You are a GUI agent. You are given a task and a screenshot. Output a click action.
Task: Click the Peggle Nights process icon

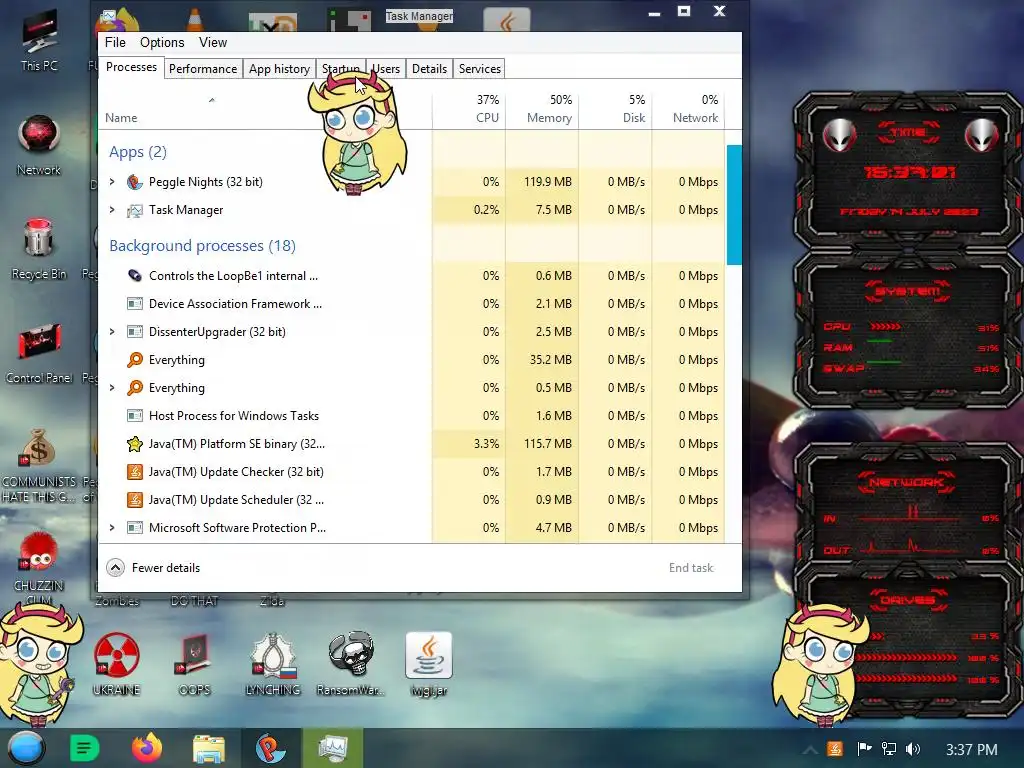[135, 182]
